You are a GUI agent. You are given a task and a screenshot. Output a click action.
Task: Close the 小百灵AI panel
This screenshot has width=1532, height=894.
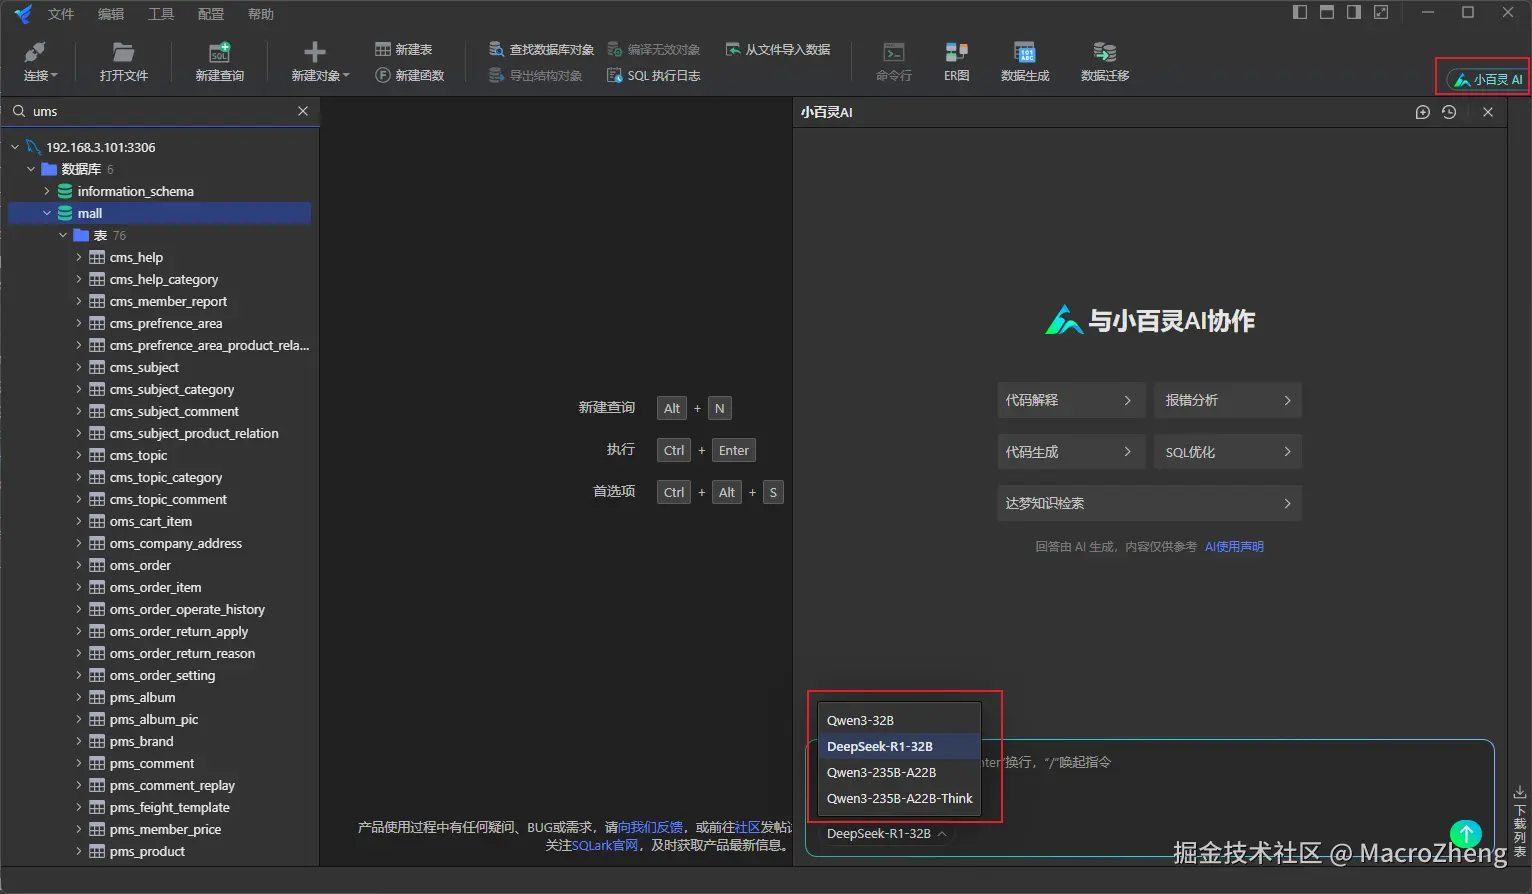1488,112
